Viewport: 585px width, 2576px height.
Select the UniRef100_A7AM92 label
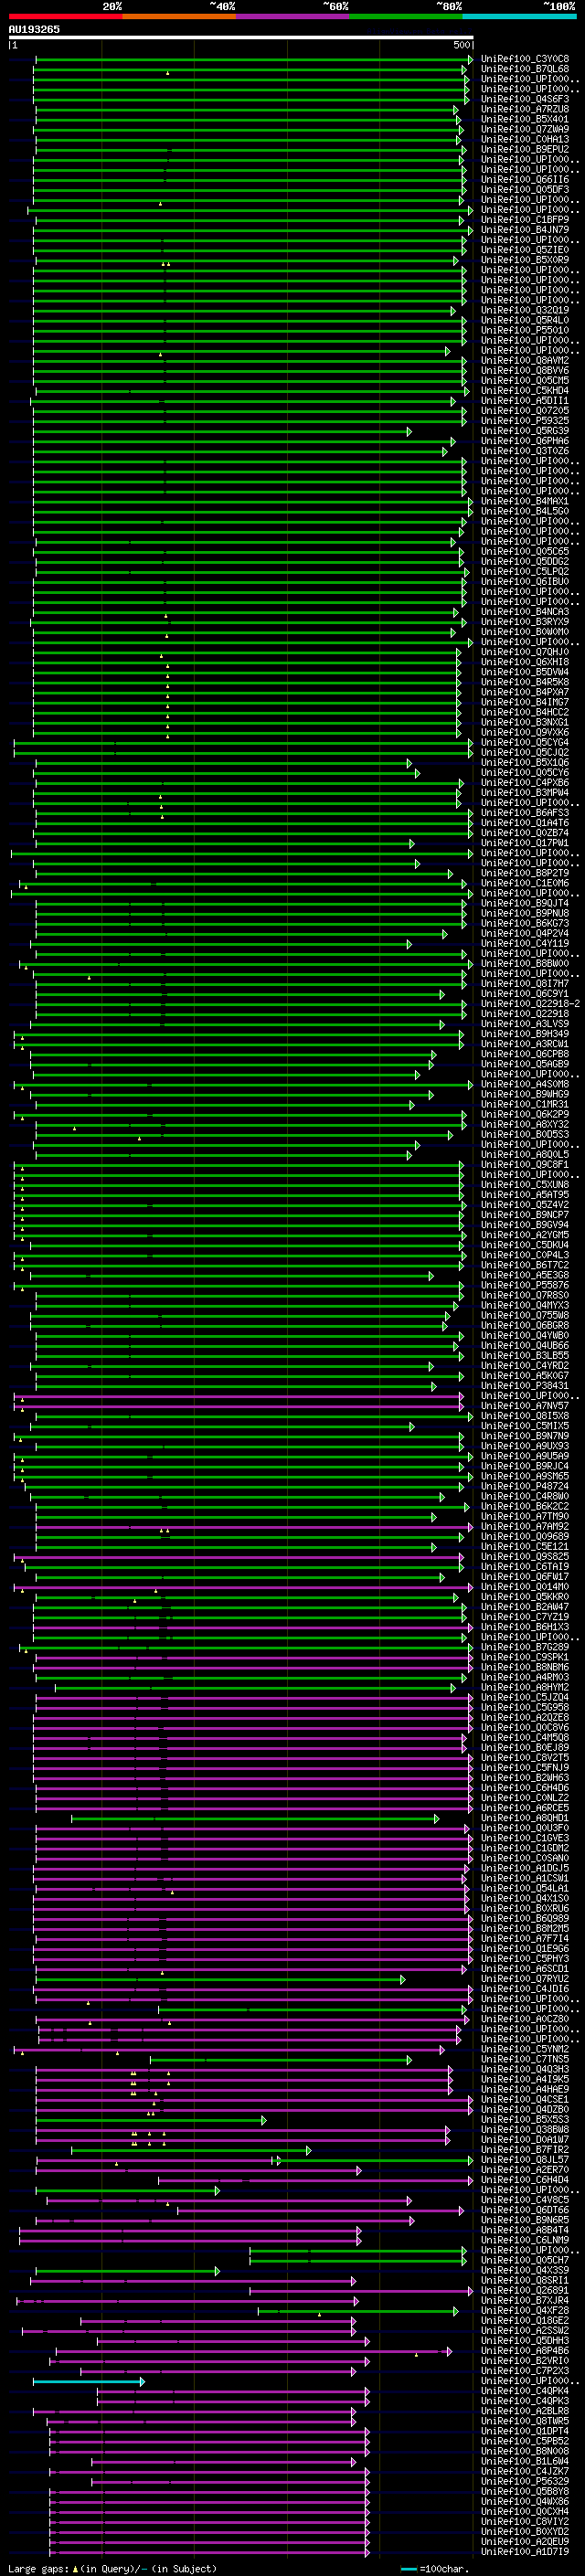click(x=525, y=1527)
